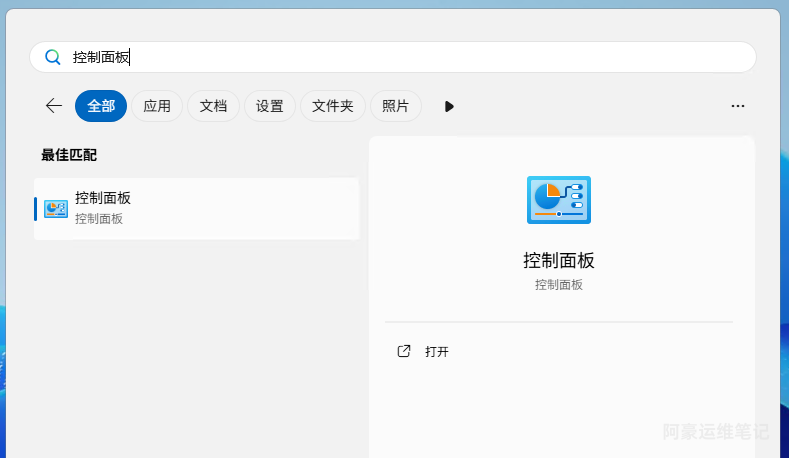Click the gray 控制面板 subtitle in result list
This screenshot has height=458, width=789.
click(99, 219)
